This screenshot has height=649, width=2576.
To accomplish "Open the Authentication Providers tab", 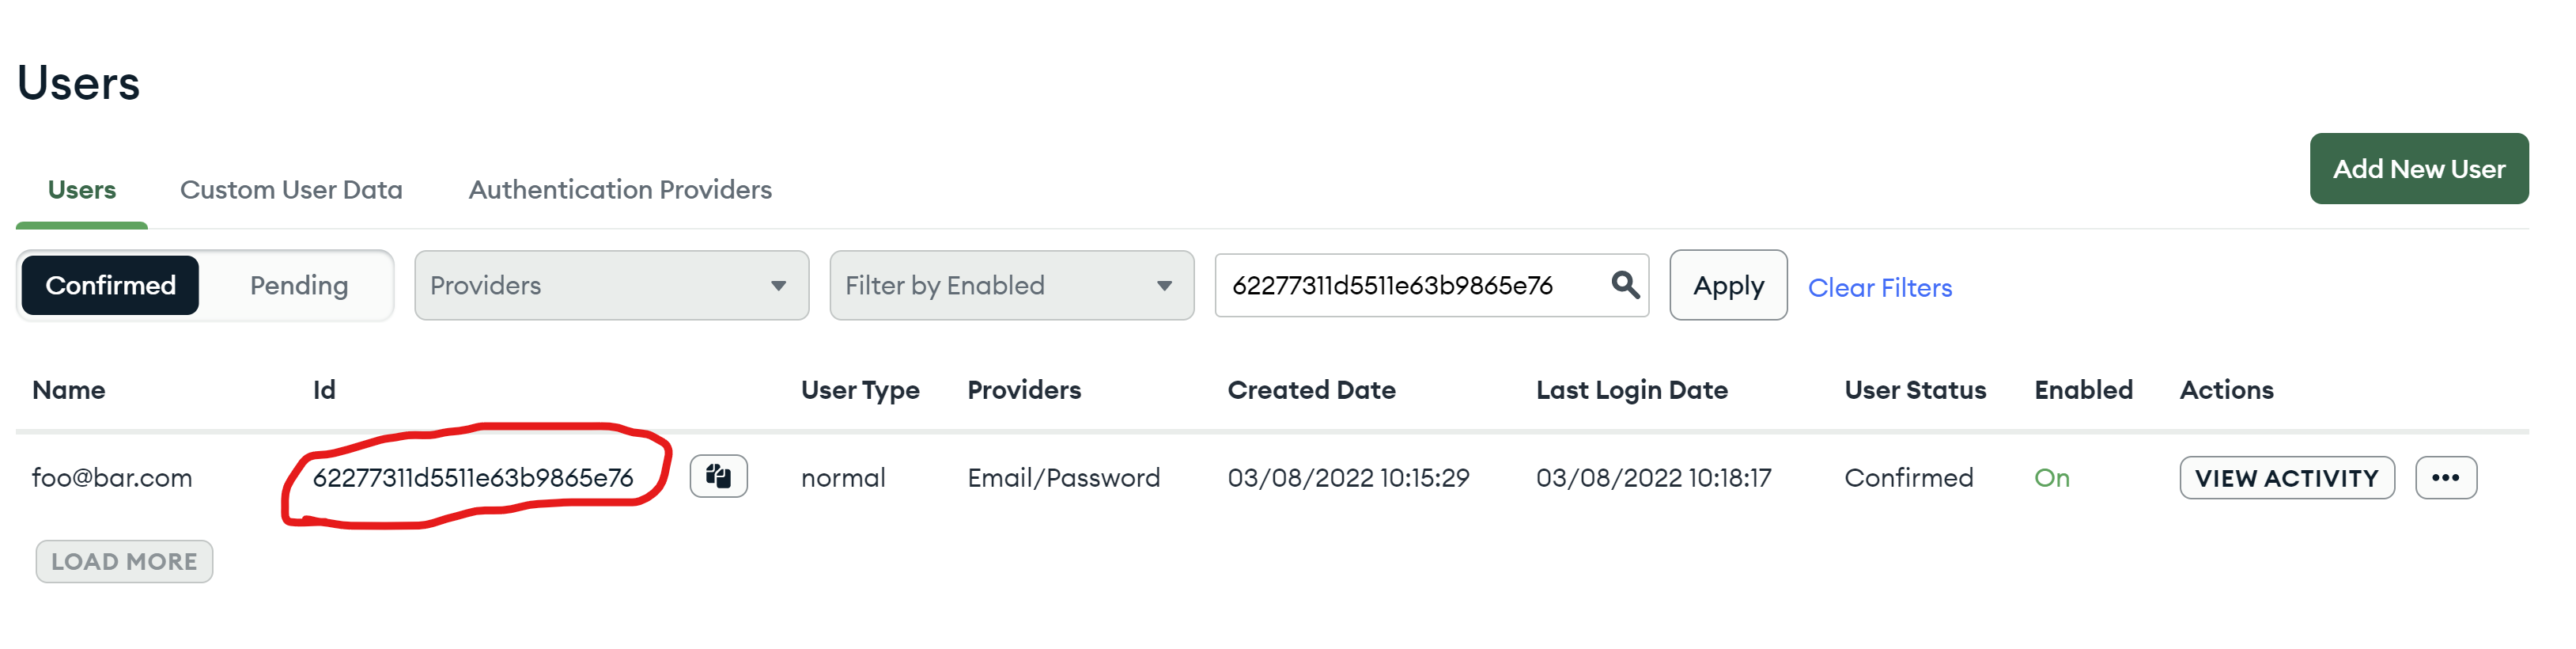I will point(620,190).
